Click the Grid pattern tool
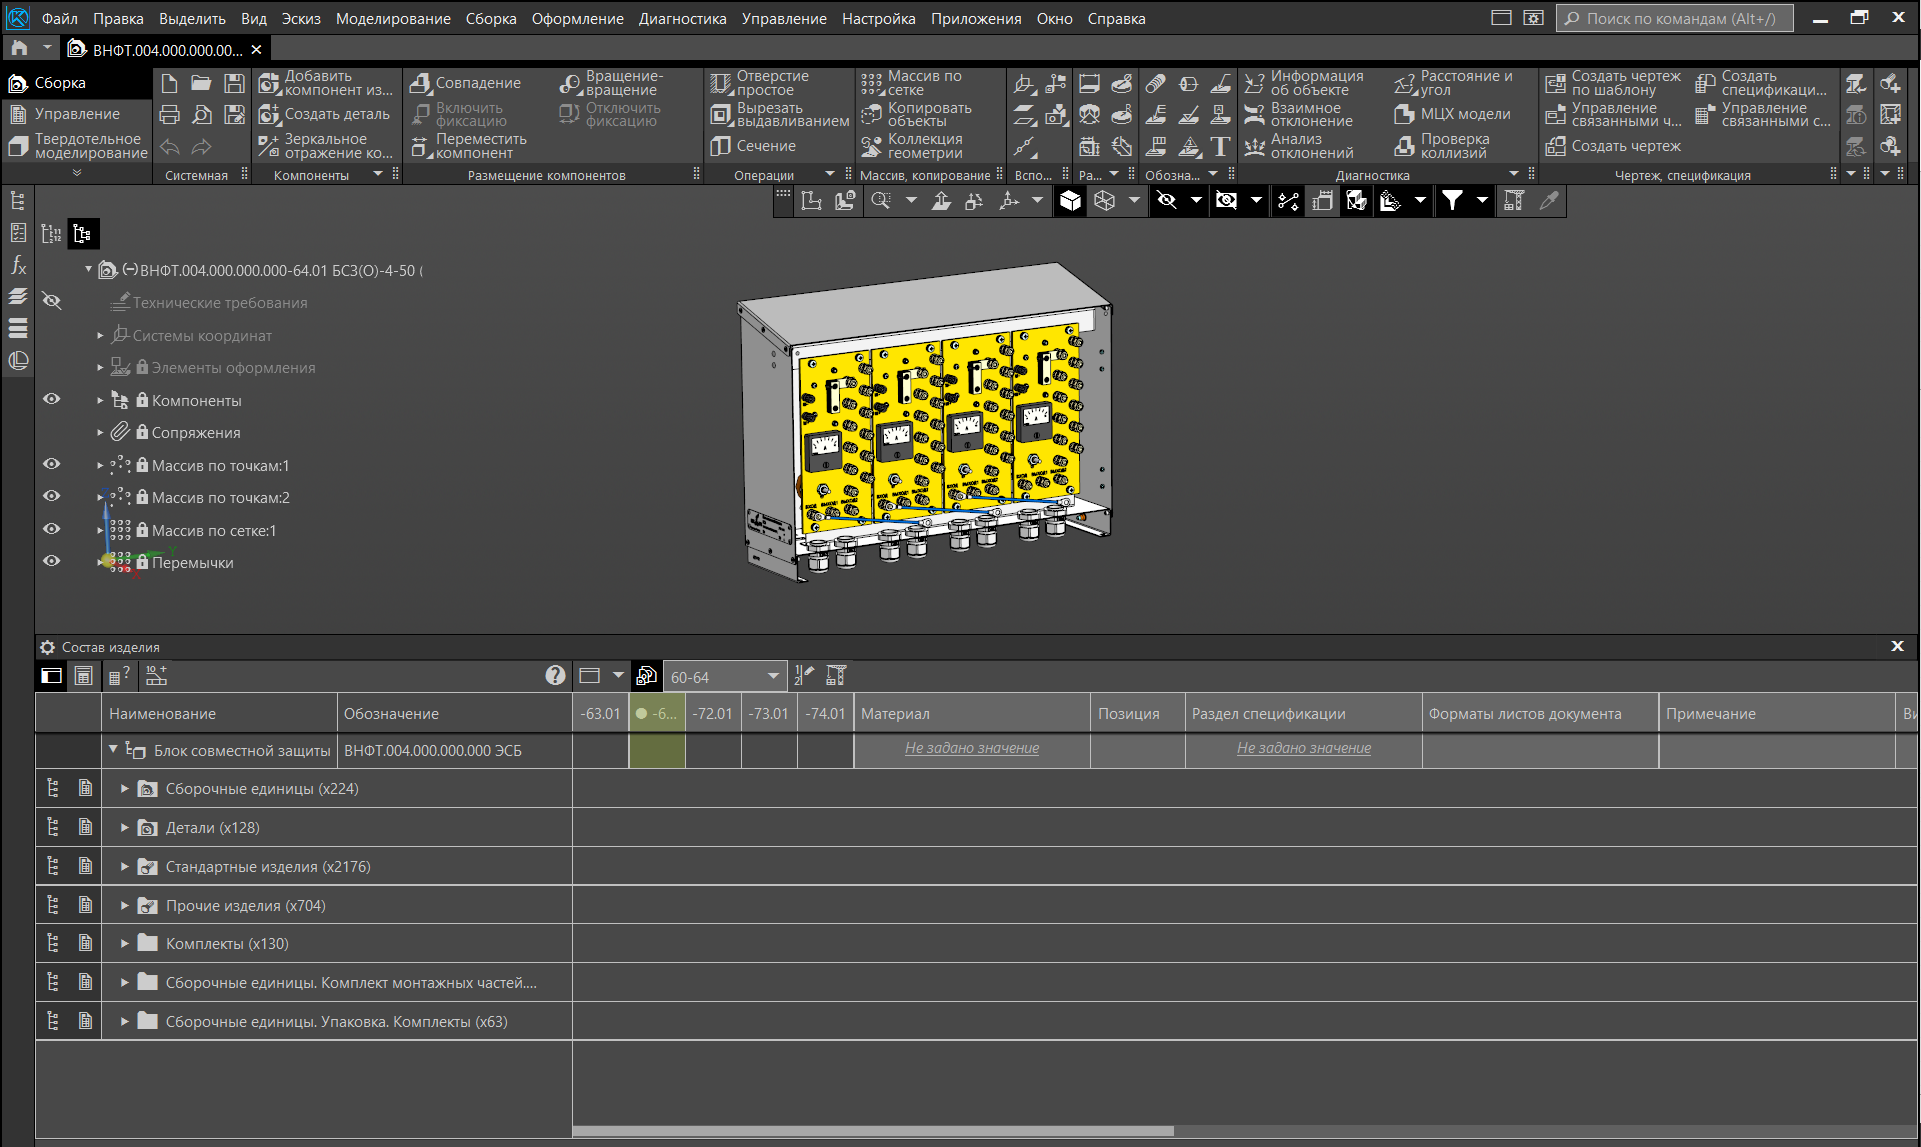 (x=872, y=83)
